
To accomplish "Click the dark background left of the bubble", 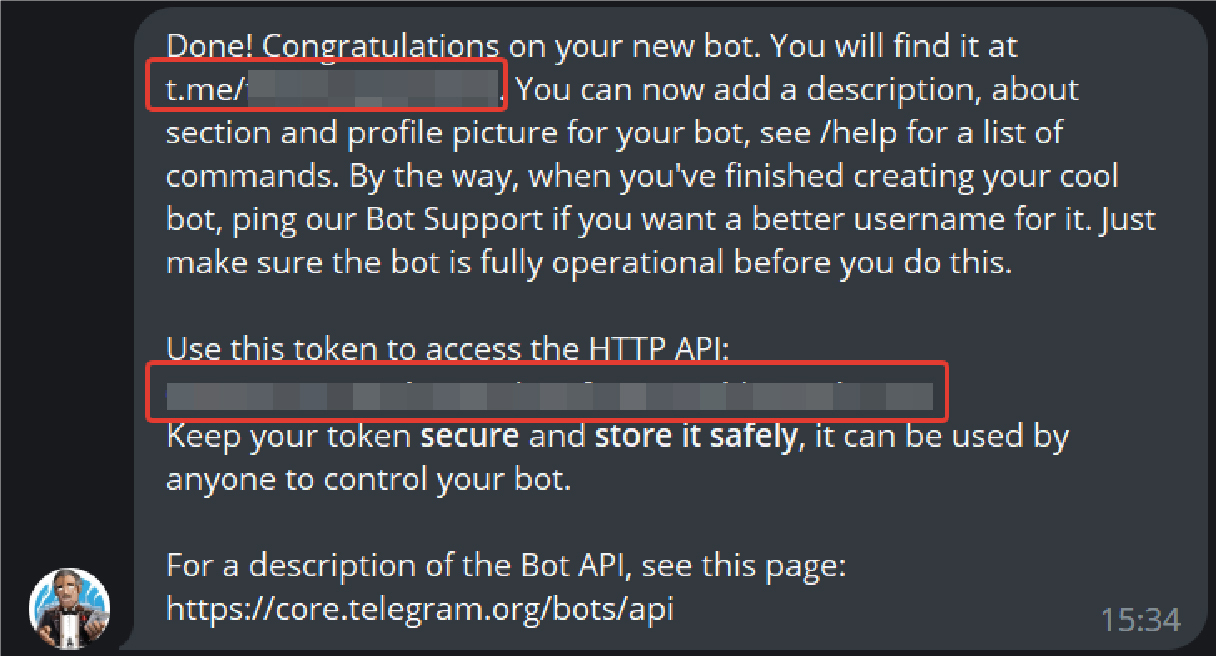I will click(66, 300).
